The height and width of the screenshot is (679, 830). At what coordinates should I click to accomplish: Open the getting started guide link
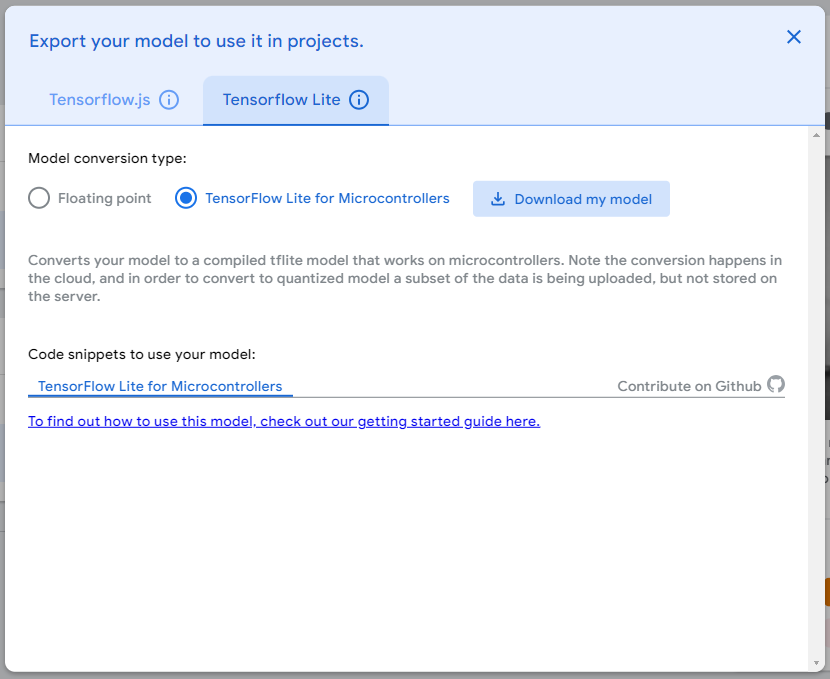tap(284, 421)
